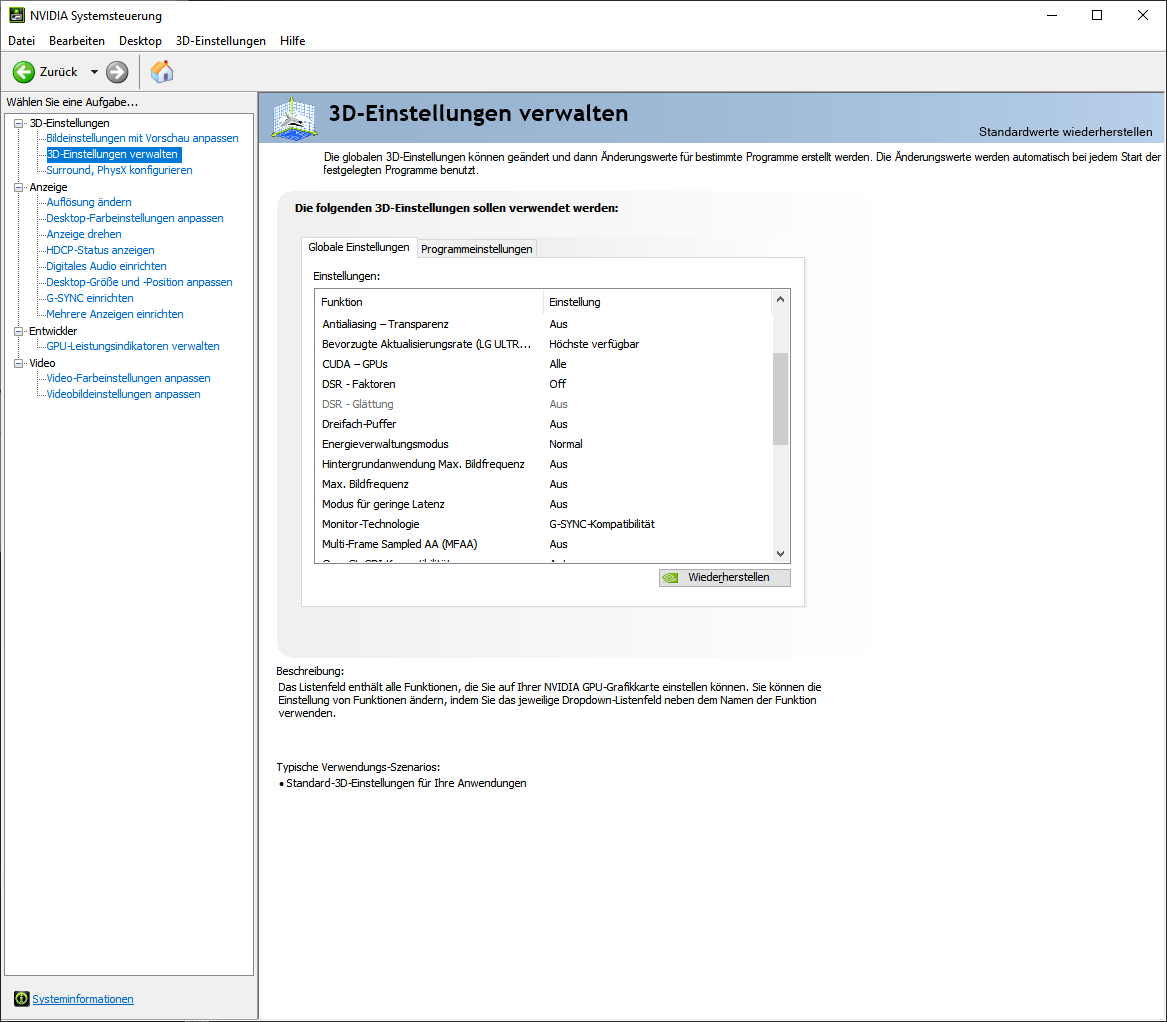The height and width of the screenshot is (1022, 1167).
Task: Collapse the 3D-Einstellungen tree node
Action: click(19, 124)
